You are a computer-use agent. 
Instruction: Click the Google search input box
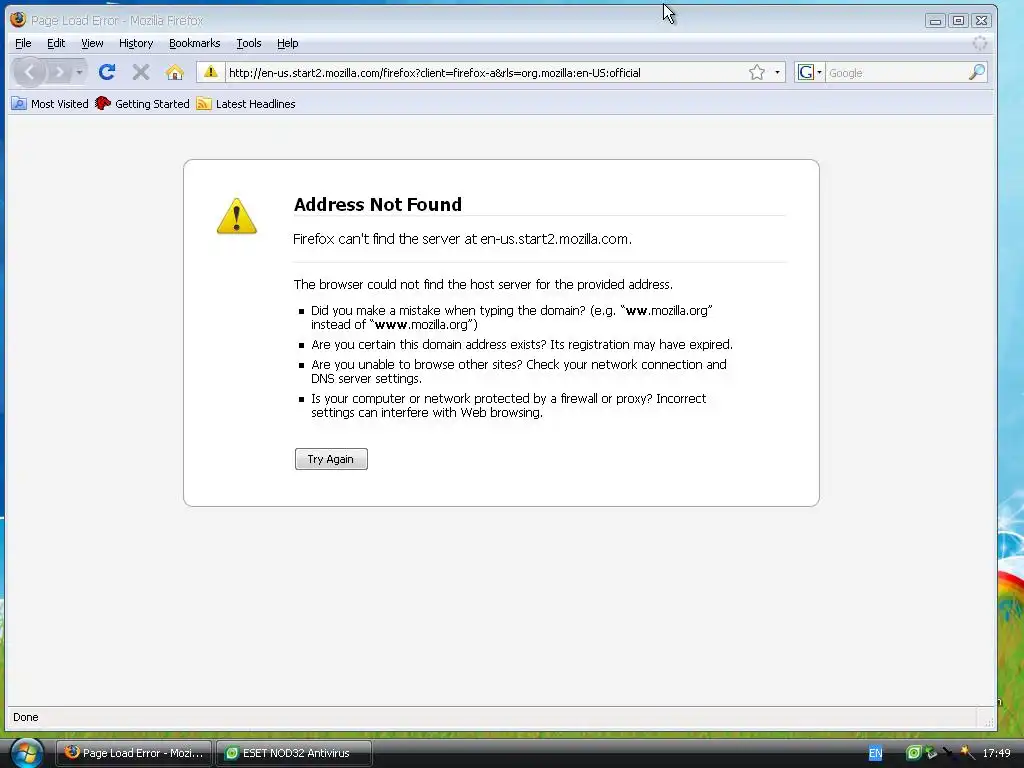(x=897, y=72)
